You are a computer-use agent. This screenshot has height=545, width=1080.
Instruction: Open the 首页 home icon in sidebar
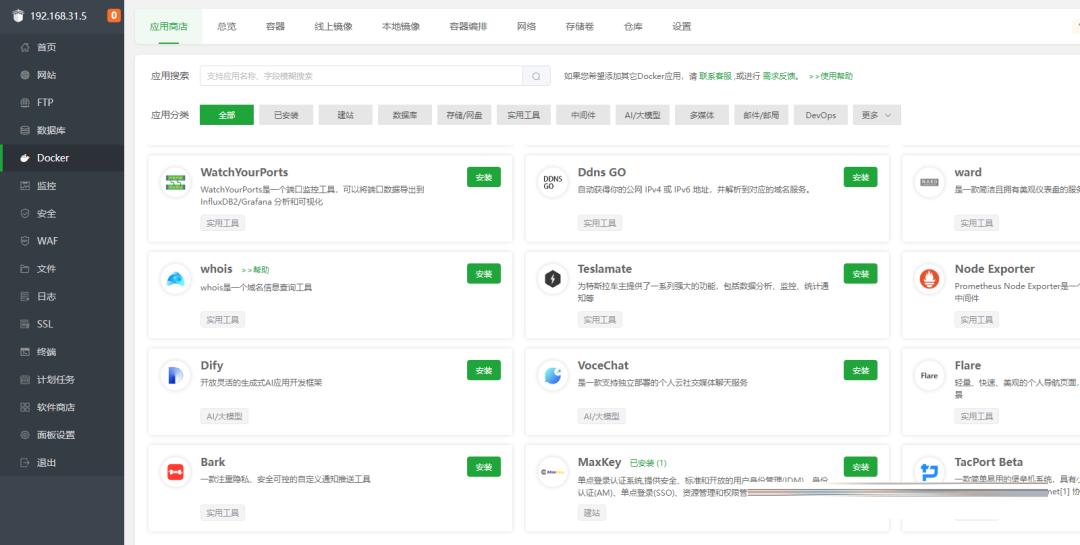(x=25, y=48)
